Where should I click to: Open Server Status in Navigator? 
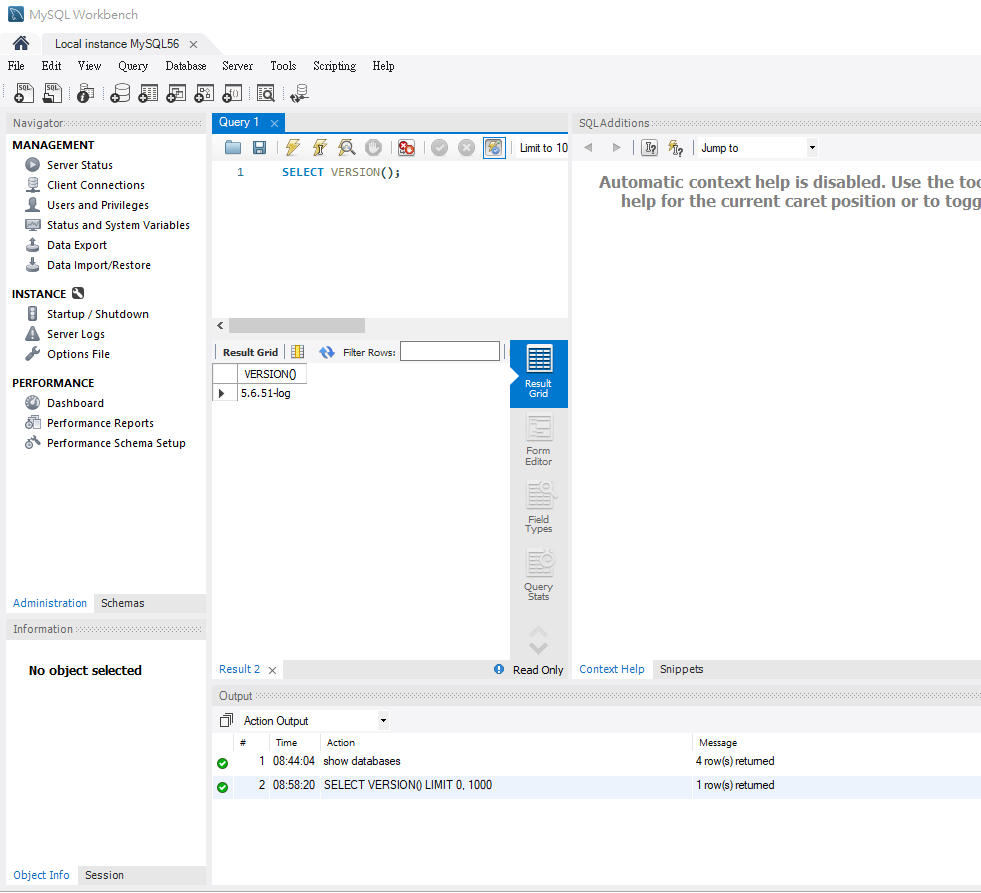pos(80,165)
